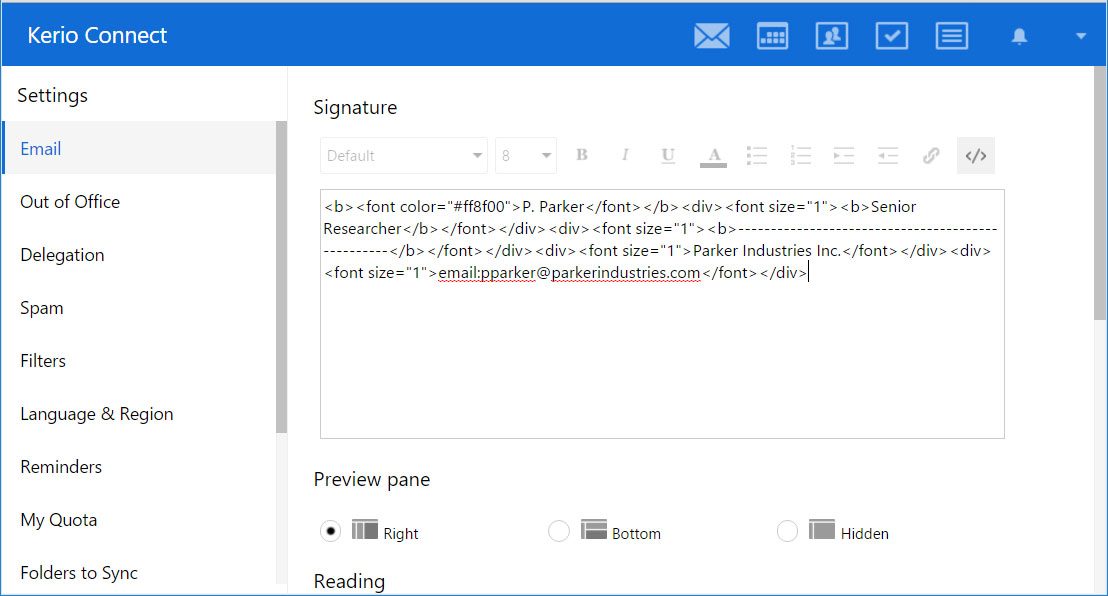Screen dimensions: 1108x596
Task: Click the main page vertical scrollbar
Action: point(1100,192)
